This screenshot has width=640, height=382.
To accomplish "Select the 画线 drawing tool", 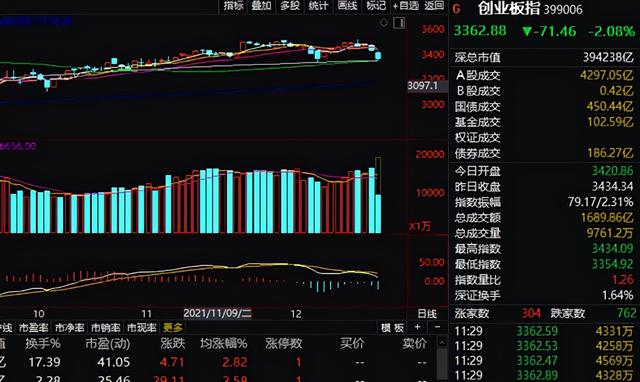I will click(347, 6).
